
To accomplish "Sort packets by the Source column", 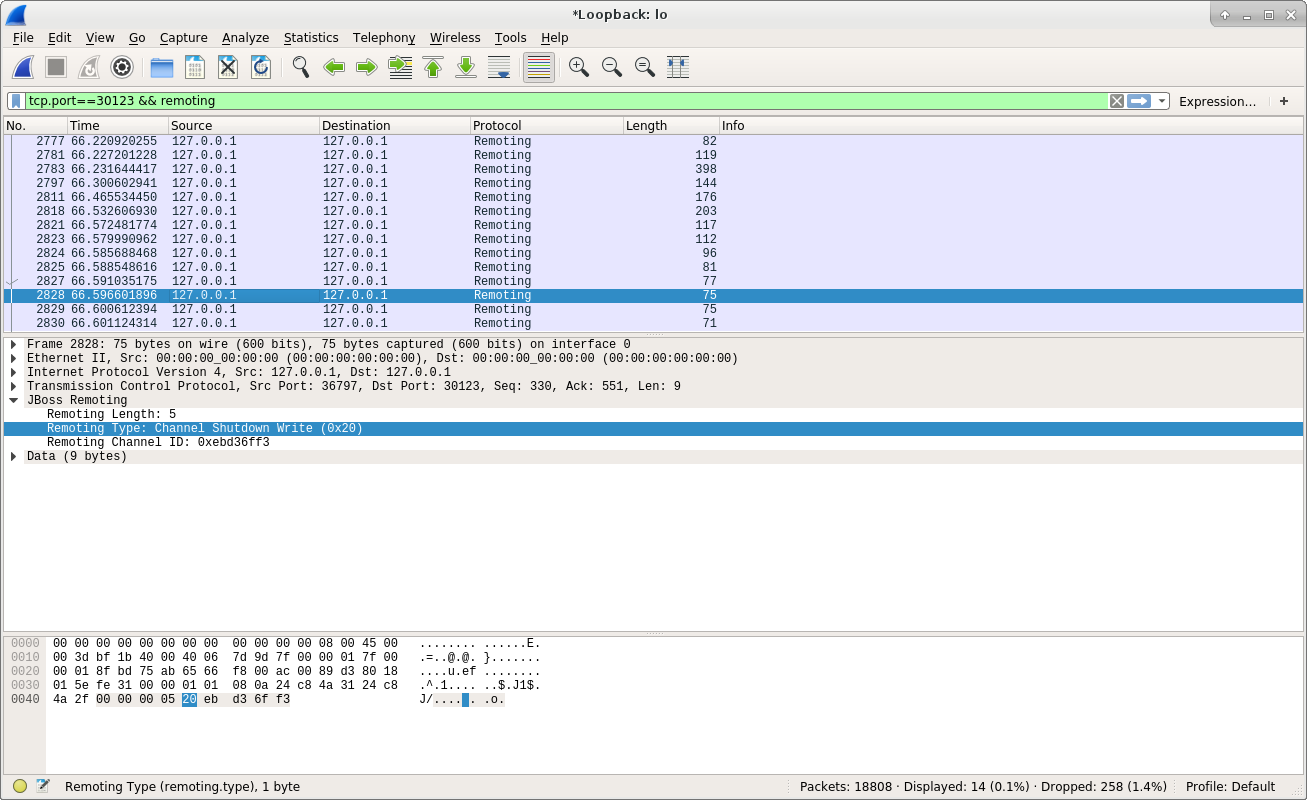I will click(x=243, y=125).
